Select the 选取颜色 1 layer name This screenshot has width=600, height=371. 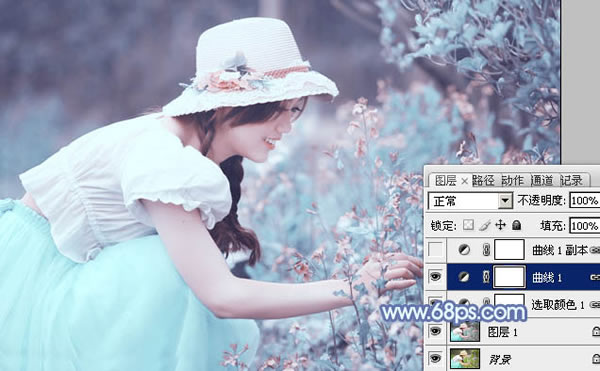pos(558,304)
